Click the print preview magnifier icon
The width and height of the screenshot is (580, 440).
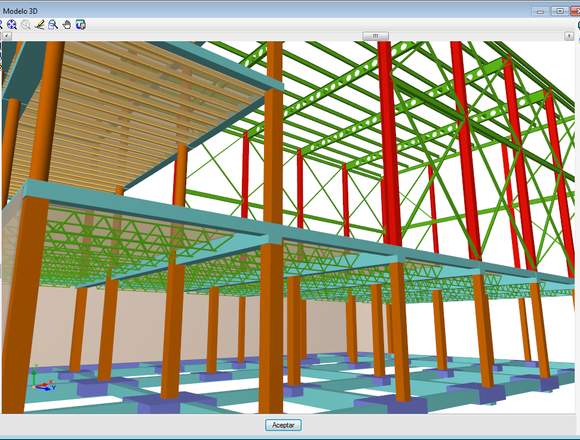point(53,25)
